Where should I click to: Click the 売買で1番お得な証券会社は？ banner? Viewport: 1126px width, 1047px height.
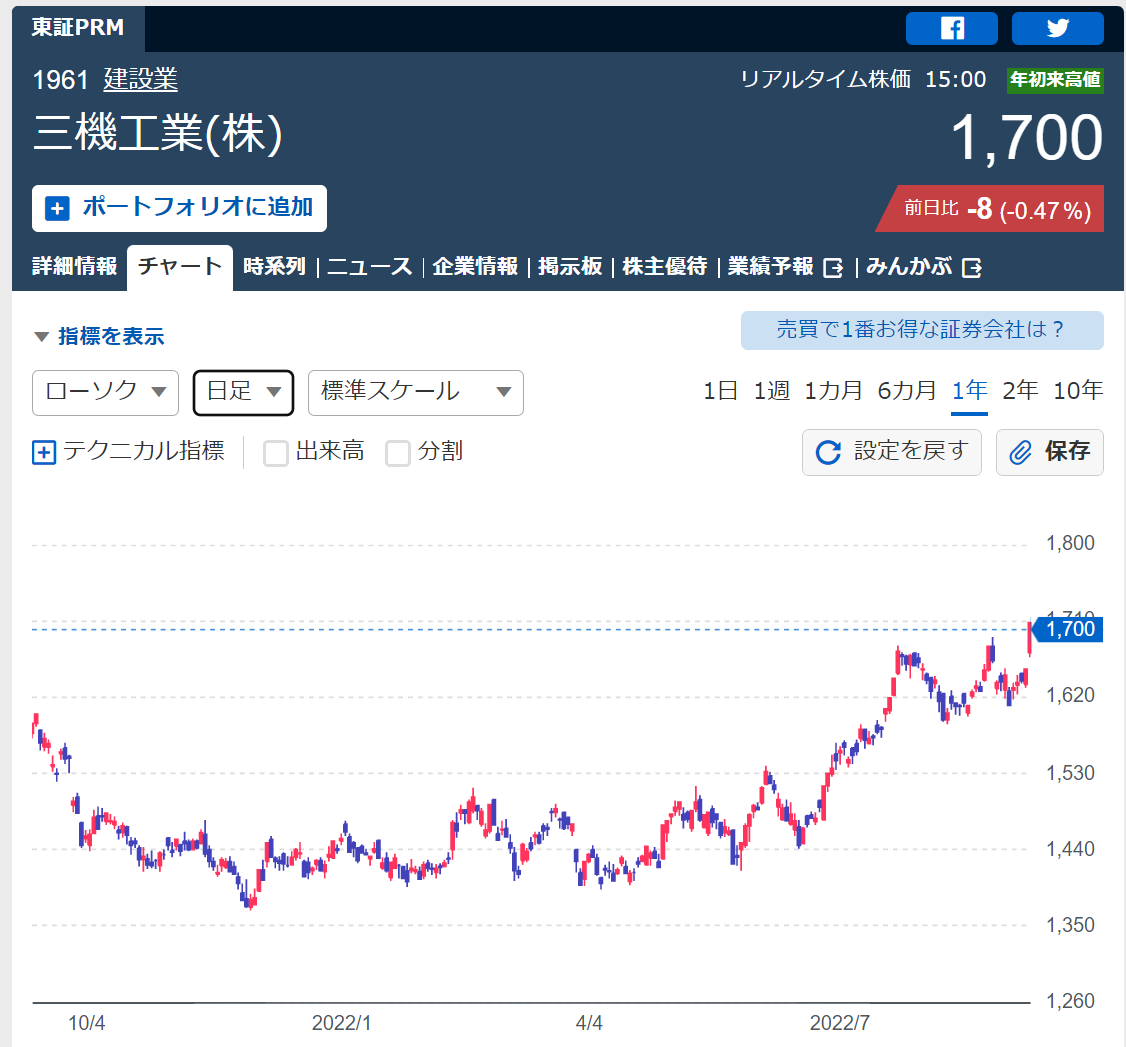coord(922,330)
